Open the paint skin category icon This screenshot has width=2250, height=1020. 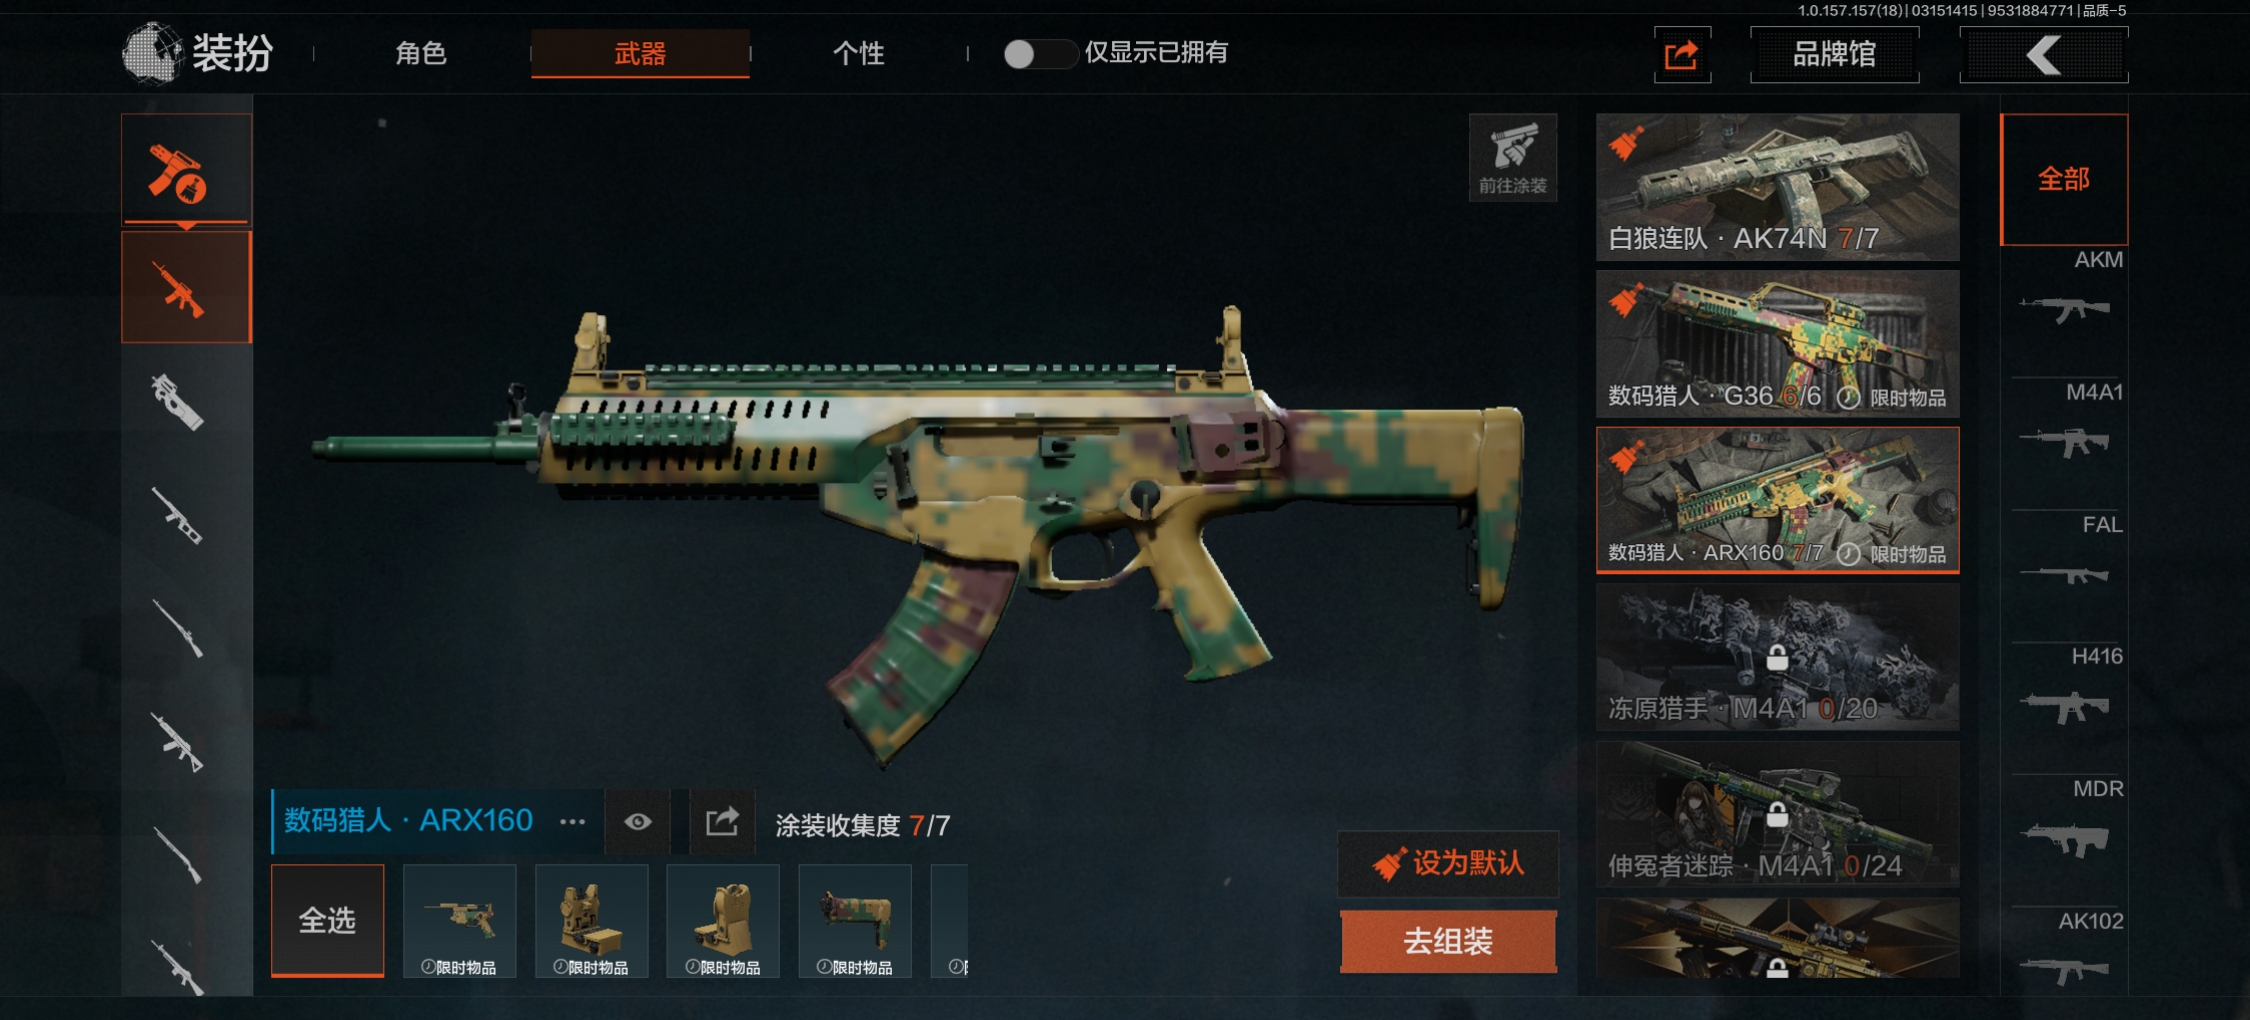186,170
